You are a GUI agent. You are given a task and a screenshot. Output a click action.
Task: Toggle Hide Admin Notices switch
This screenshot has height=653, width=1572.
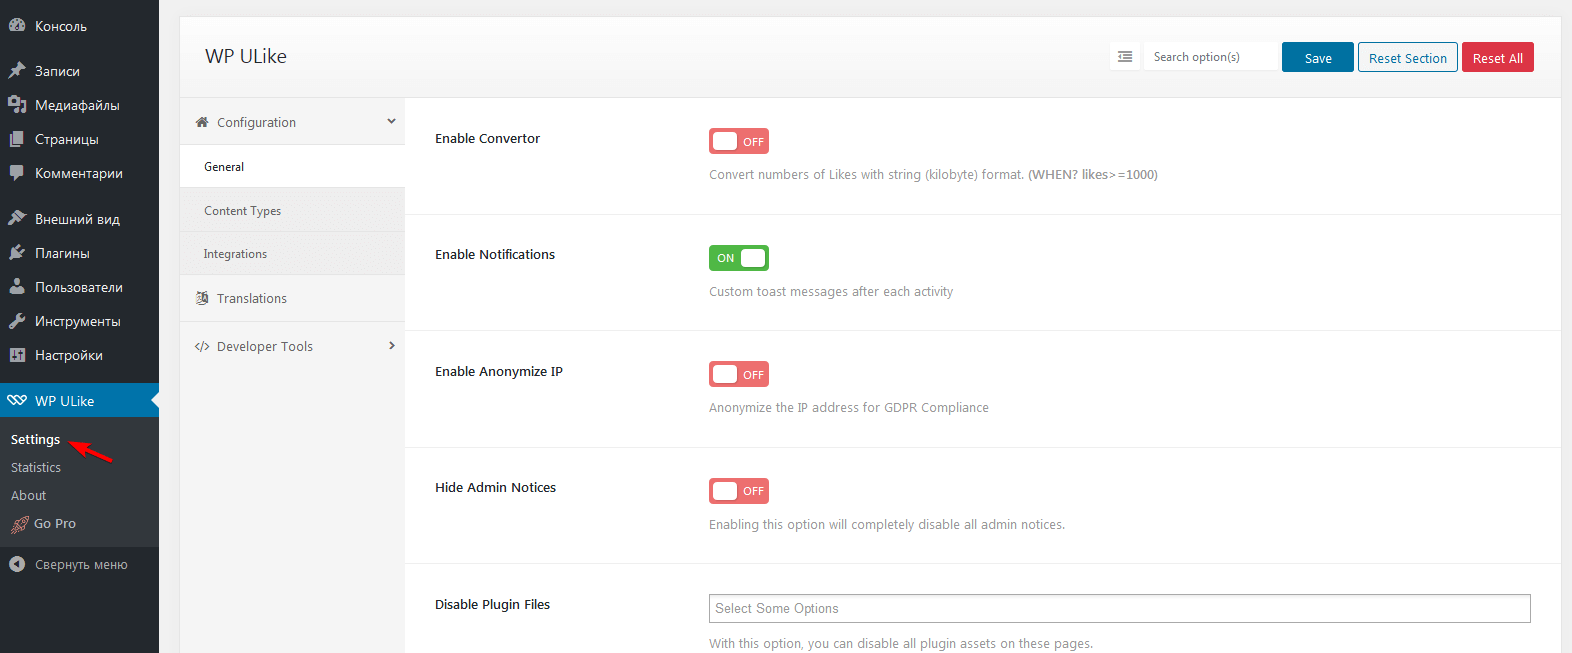click(x=739, y=491)
